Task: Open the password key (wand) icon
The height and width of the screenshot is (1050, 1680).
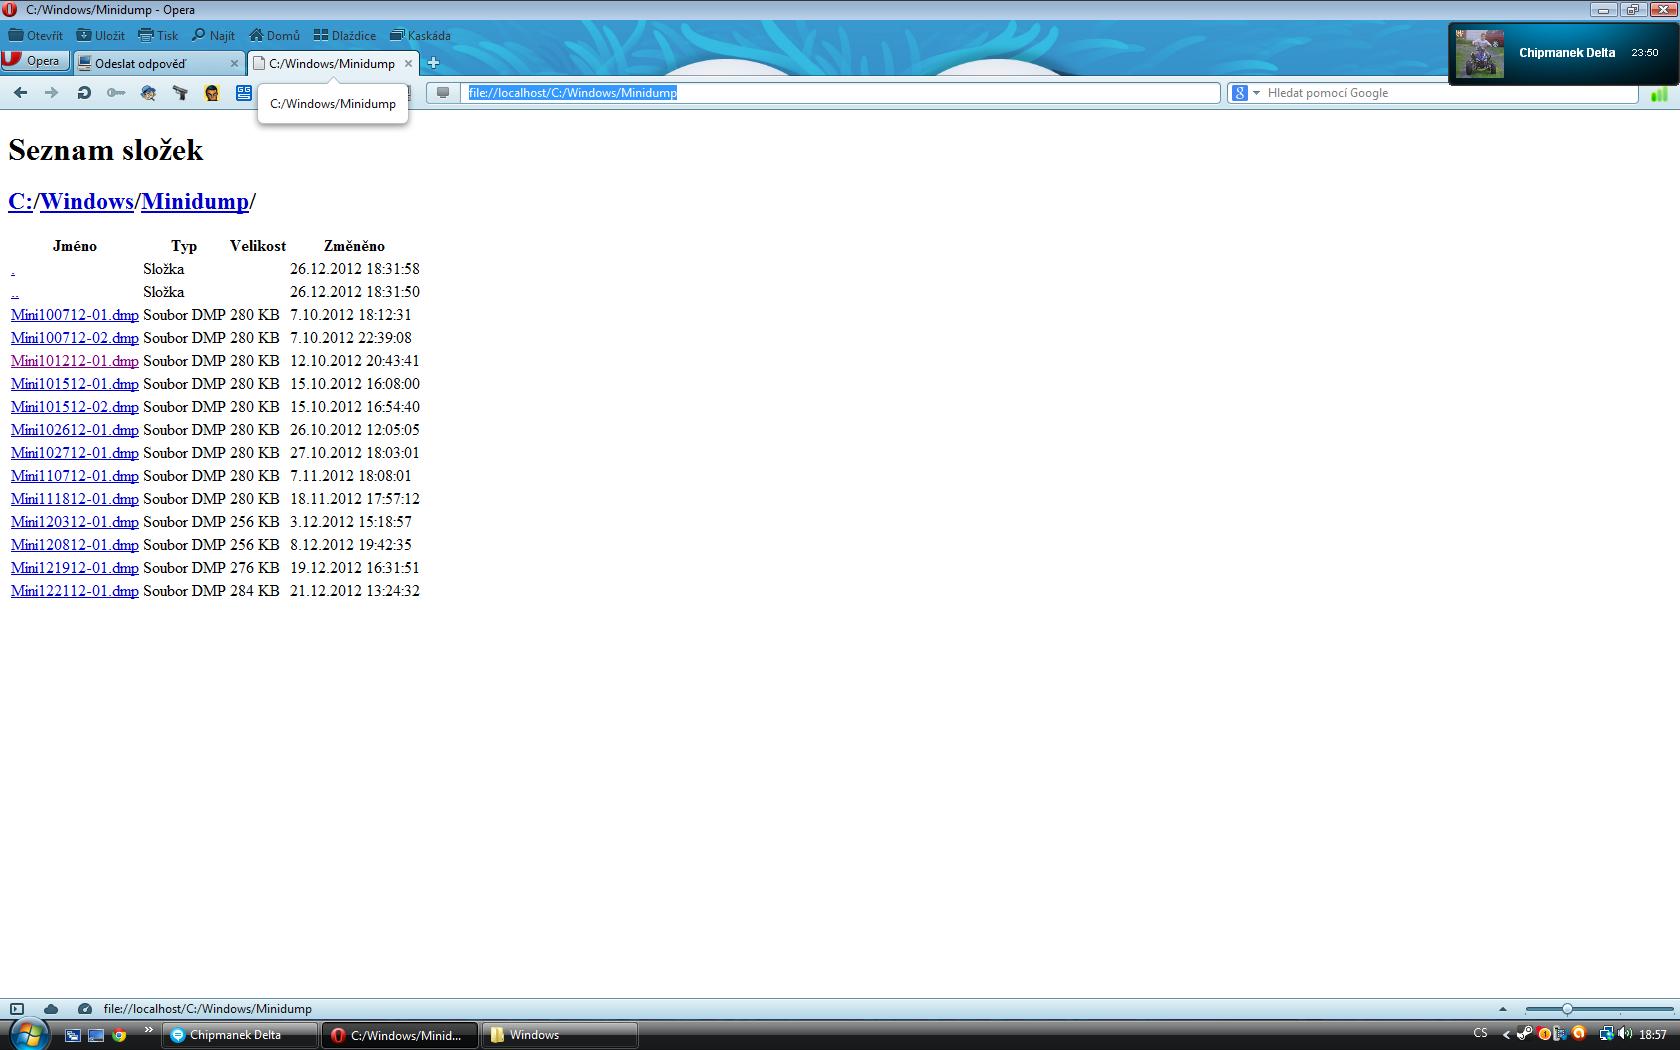Action: tap(116, 93)
